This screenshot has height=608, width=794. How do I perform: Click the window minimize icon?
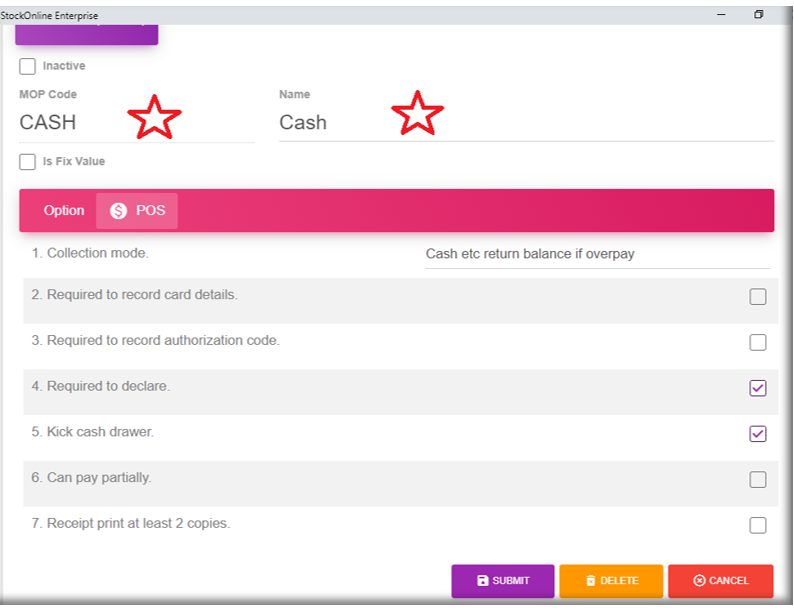click(x=719, y=15)
